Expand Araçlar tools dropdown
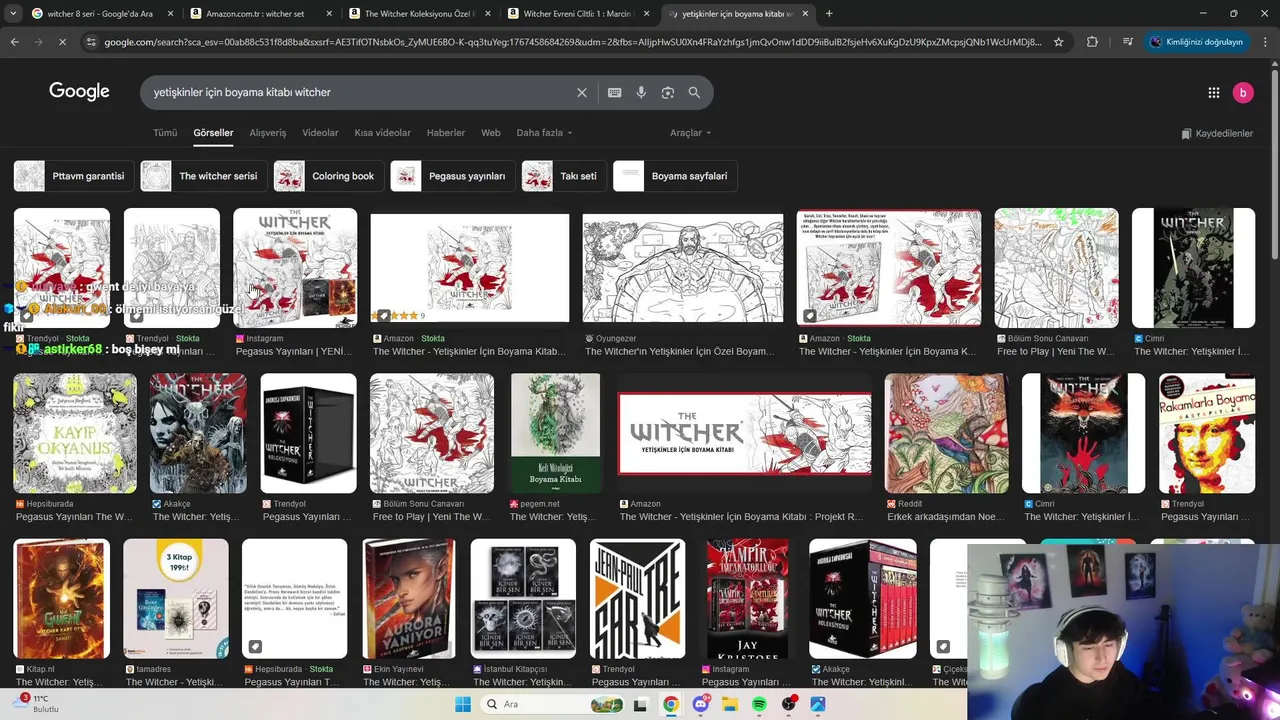Viewport: 1280px width, 720px height. [690, 132]
